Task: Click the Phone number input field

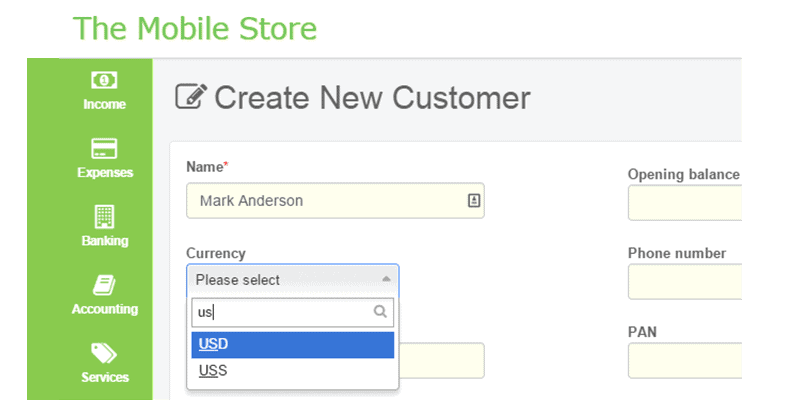Action: point(684,282)
